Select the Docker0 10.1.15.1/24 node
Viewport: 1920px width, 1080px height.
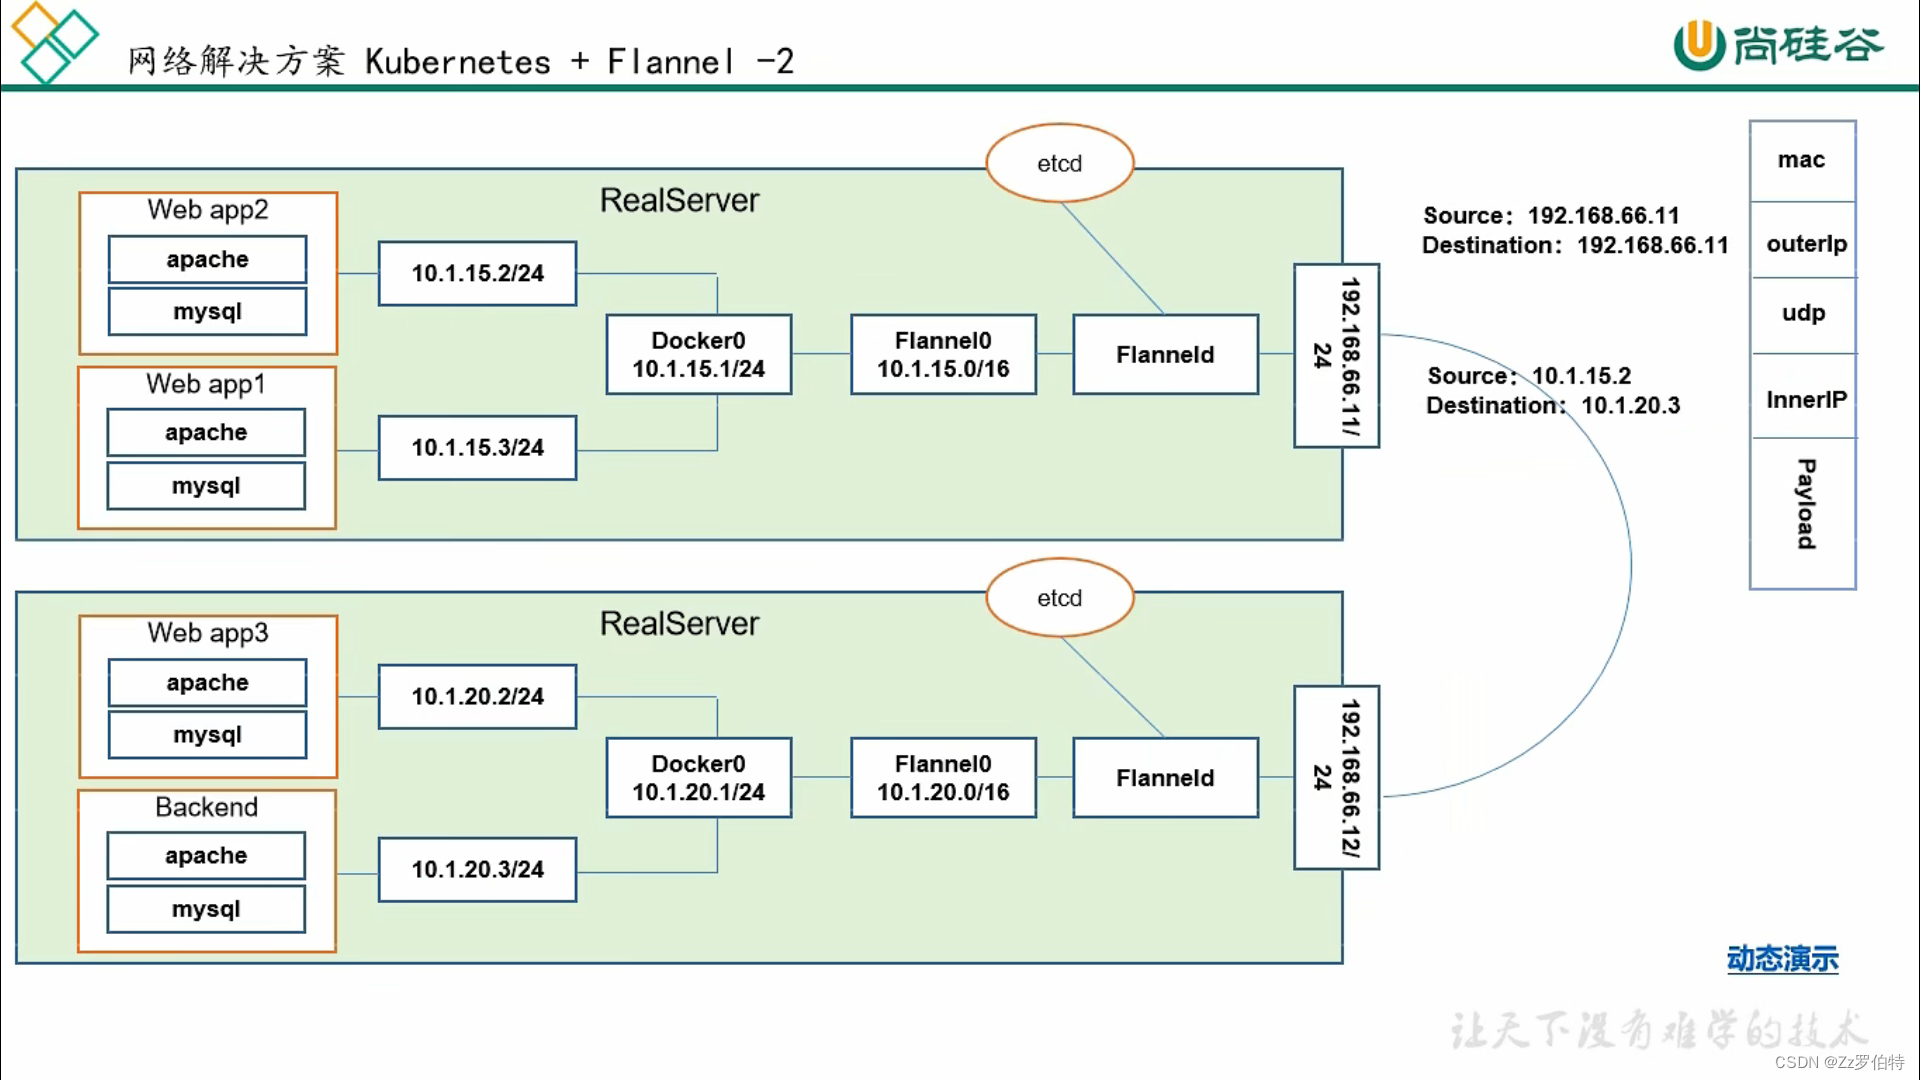pyautogui.click(x=698, y=353)
